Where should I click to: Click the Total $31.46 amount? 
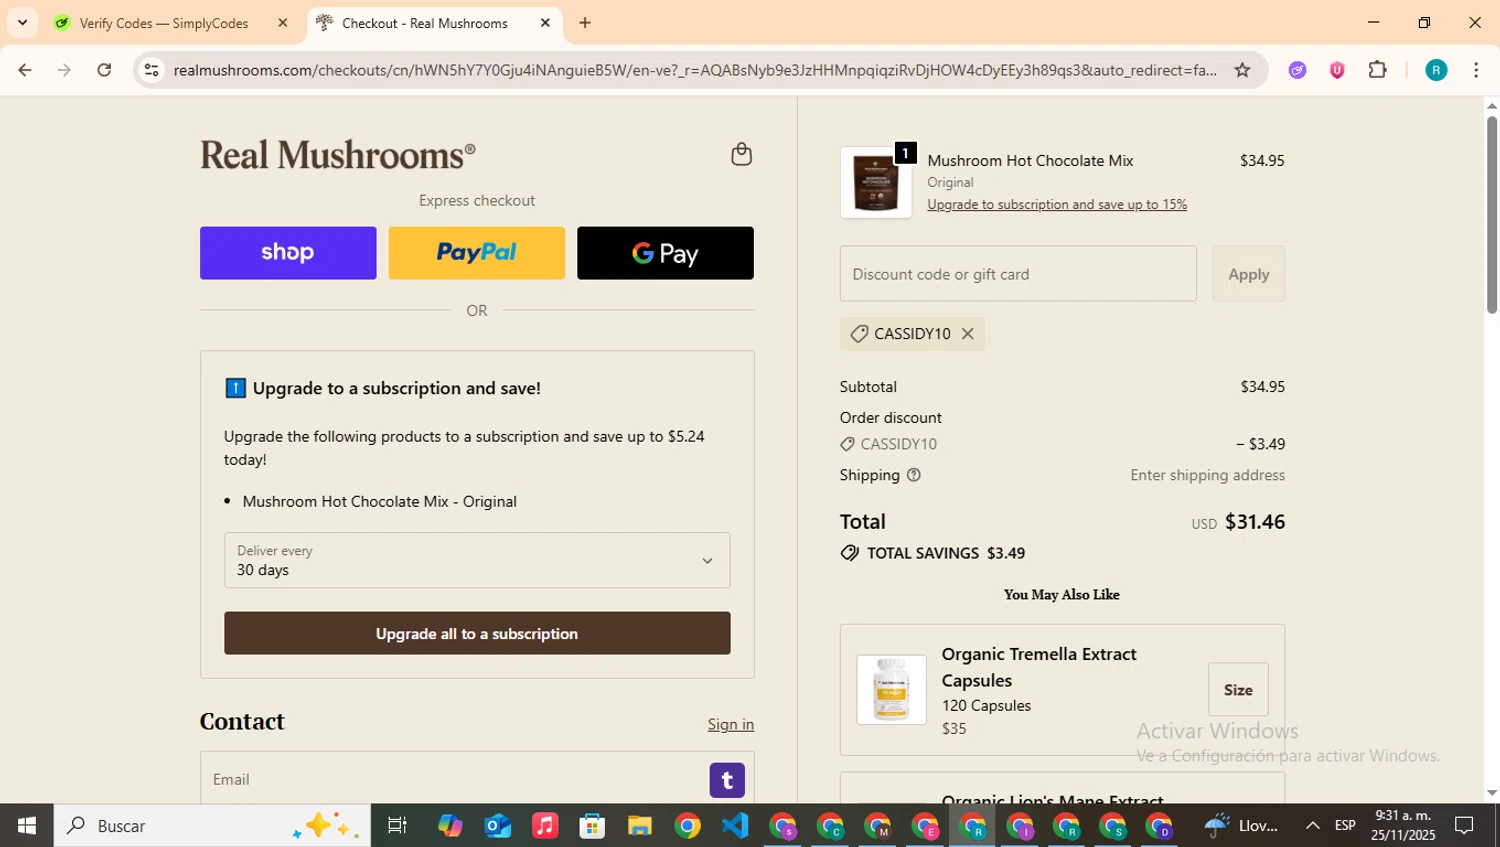click(1255, 522)
